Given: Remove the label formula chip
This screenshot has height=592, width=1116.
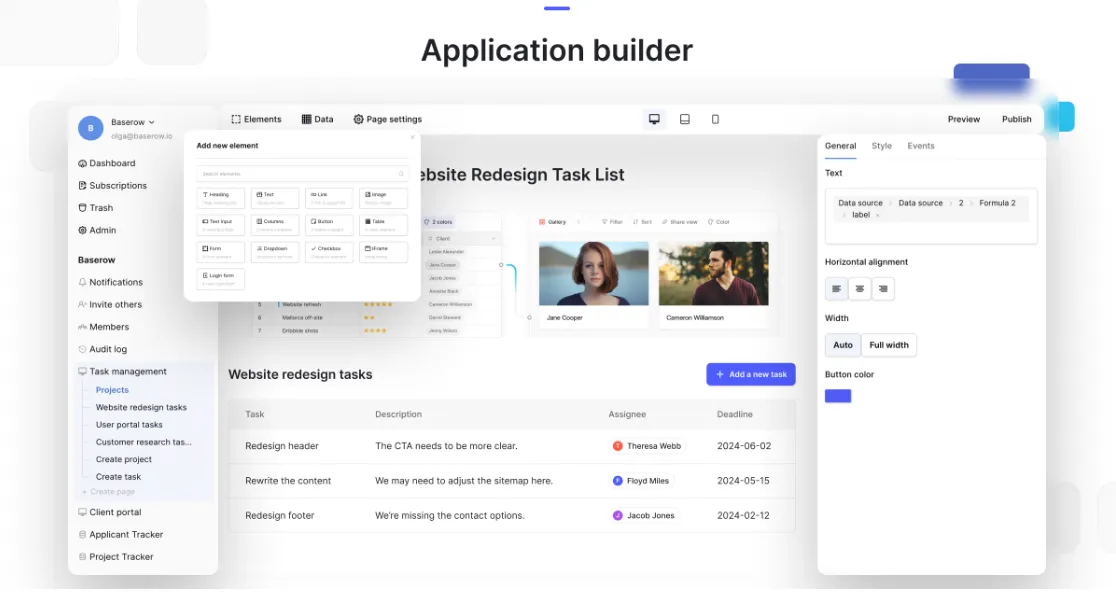Looking at the screenshot, I should click(x=878, y=216).
